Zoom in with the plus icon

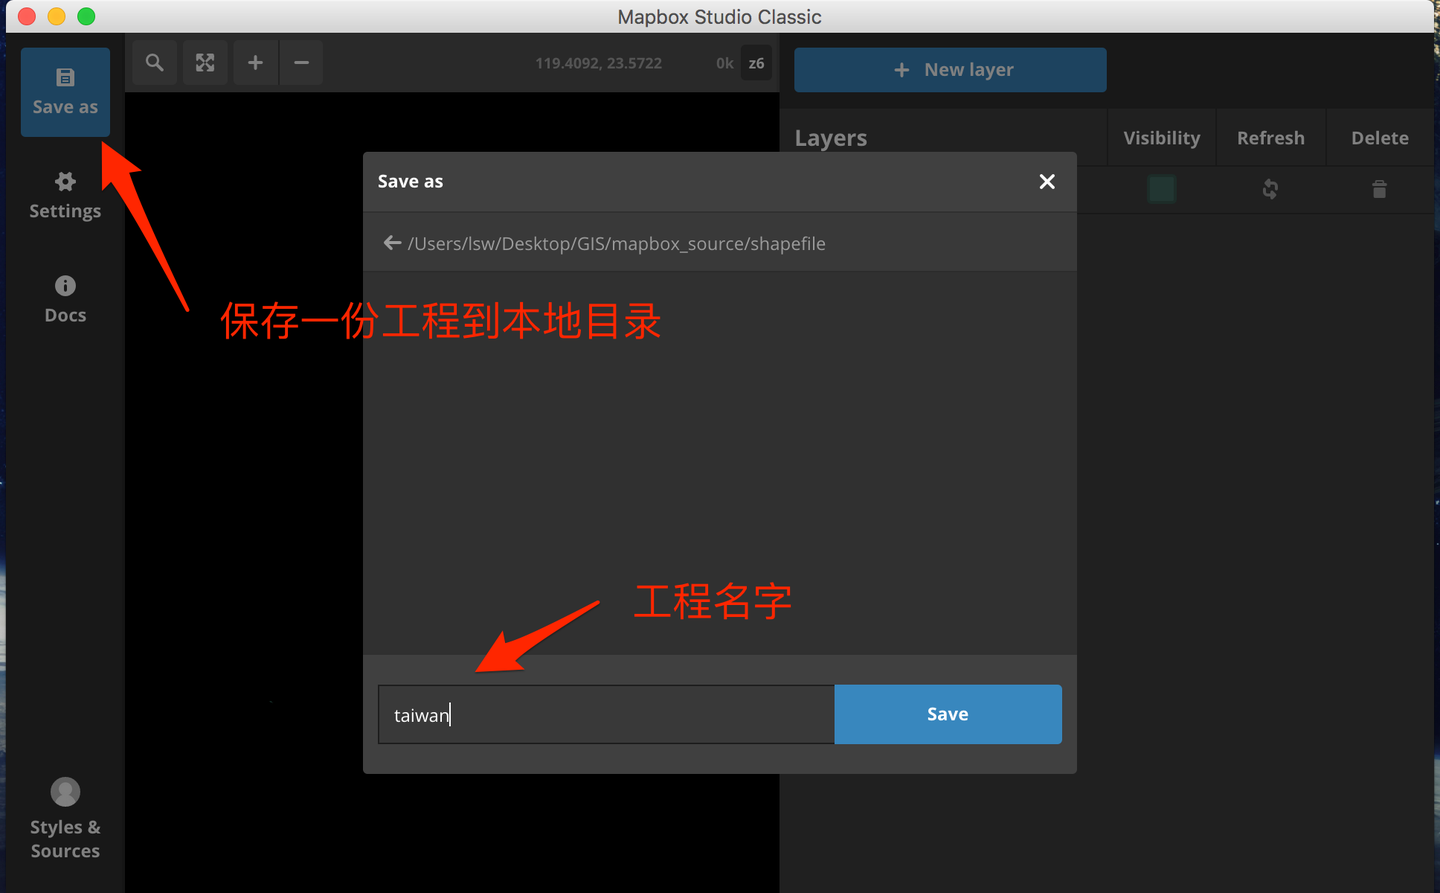254,62
